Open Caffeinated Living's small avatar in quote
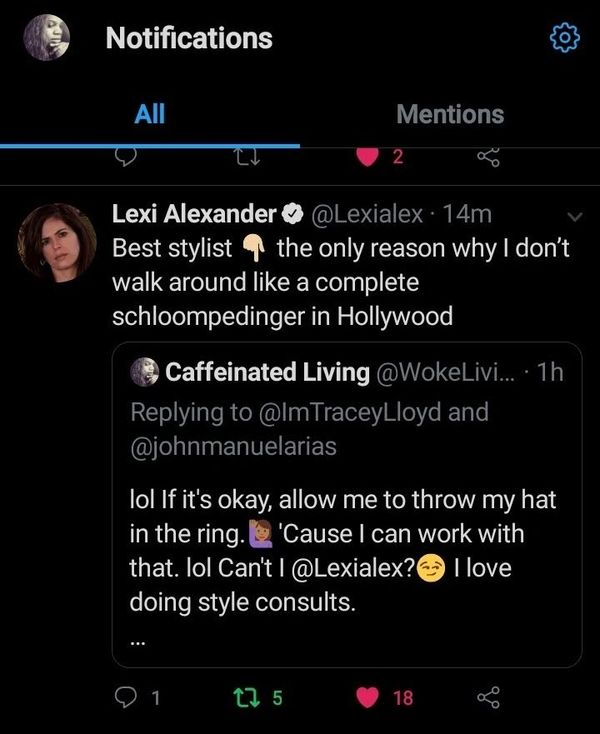 point(145,372)
